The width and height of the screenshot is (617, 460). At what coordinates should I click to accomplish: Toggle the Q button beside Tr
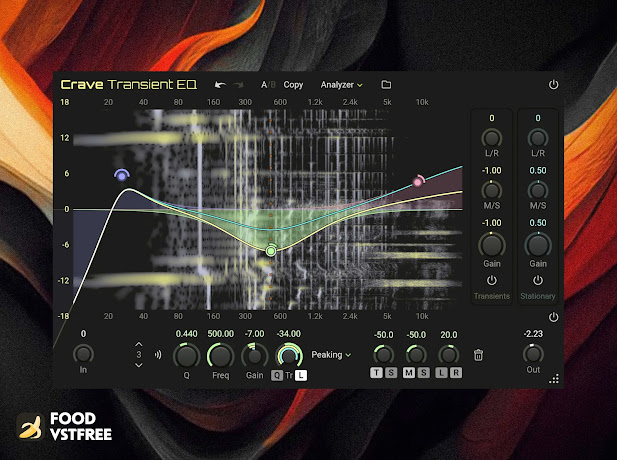[277, 375]
